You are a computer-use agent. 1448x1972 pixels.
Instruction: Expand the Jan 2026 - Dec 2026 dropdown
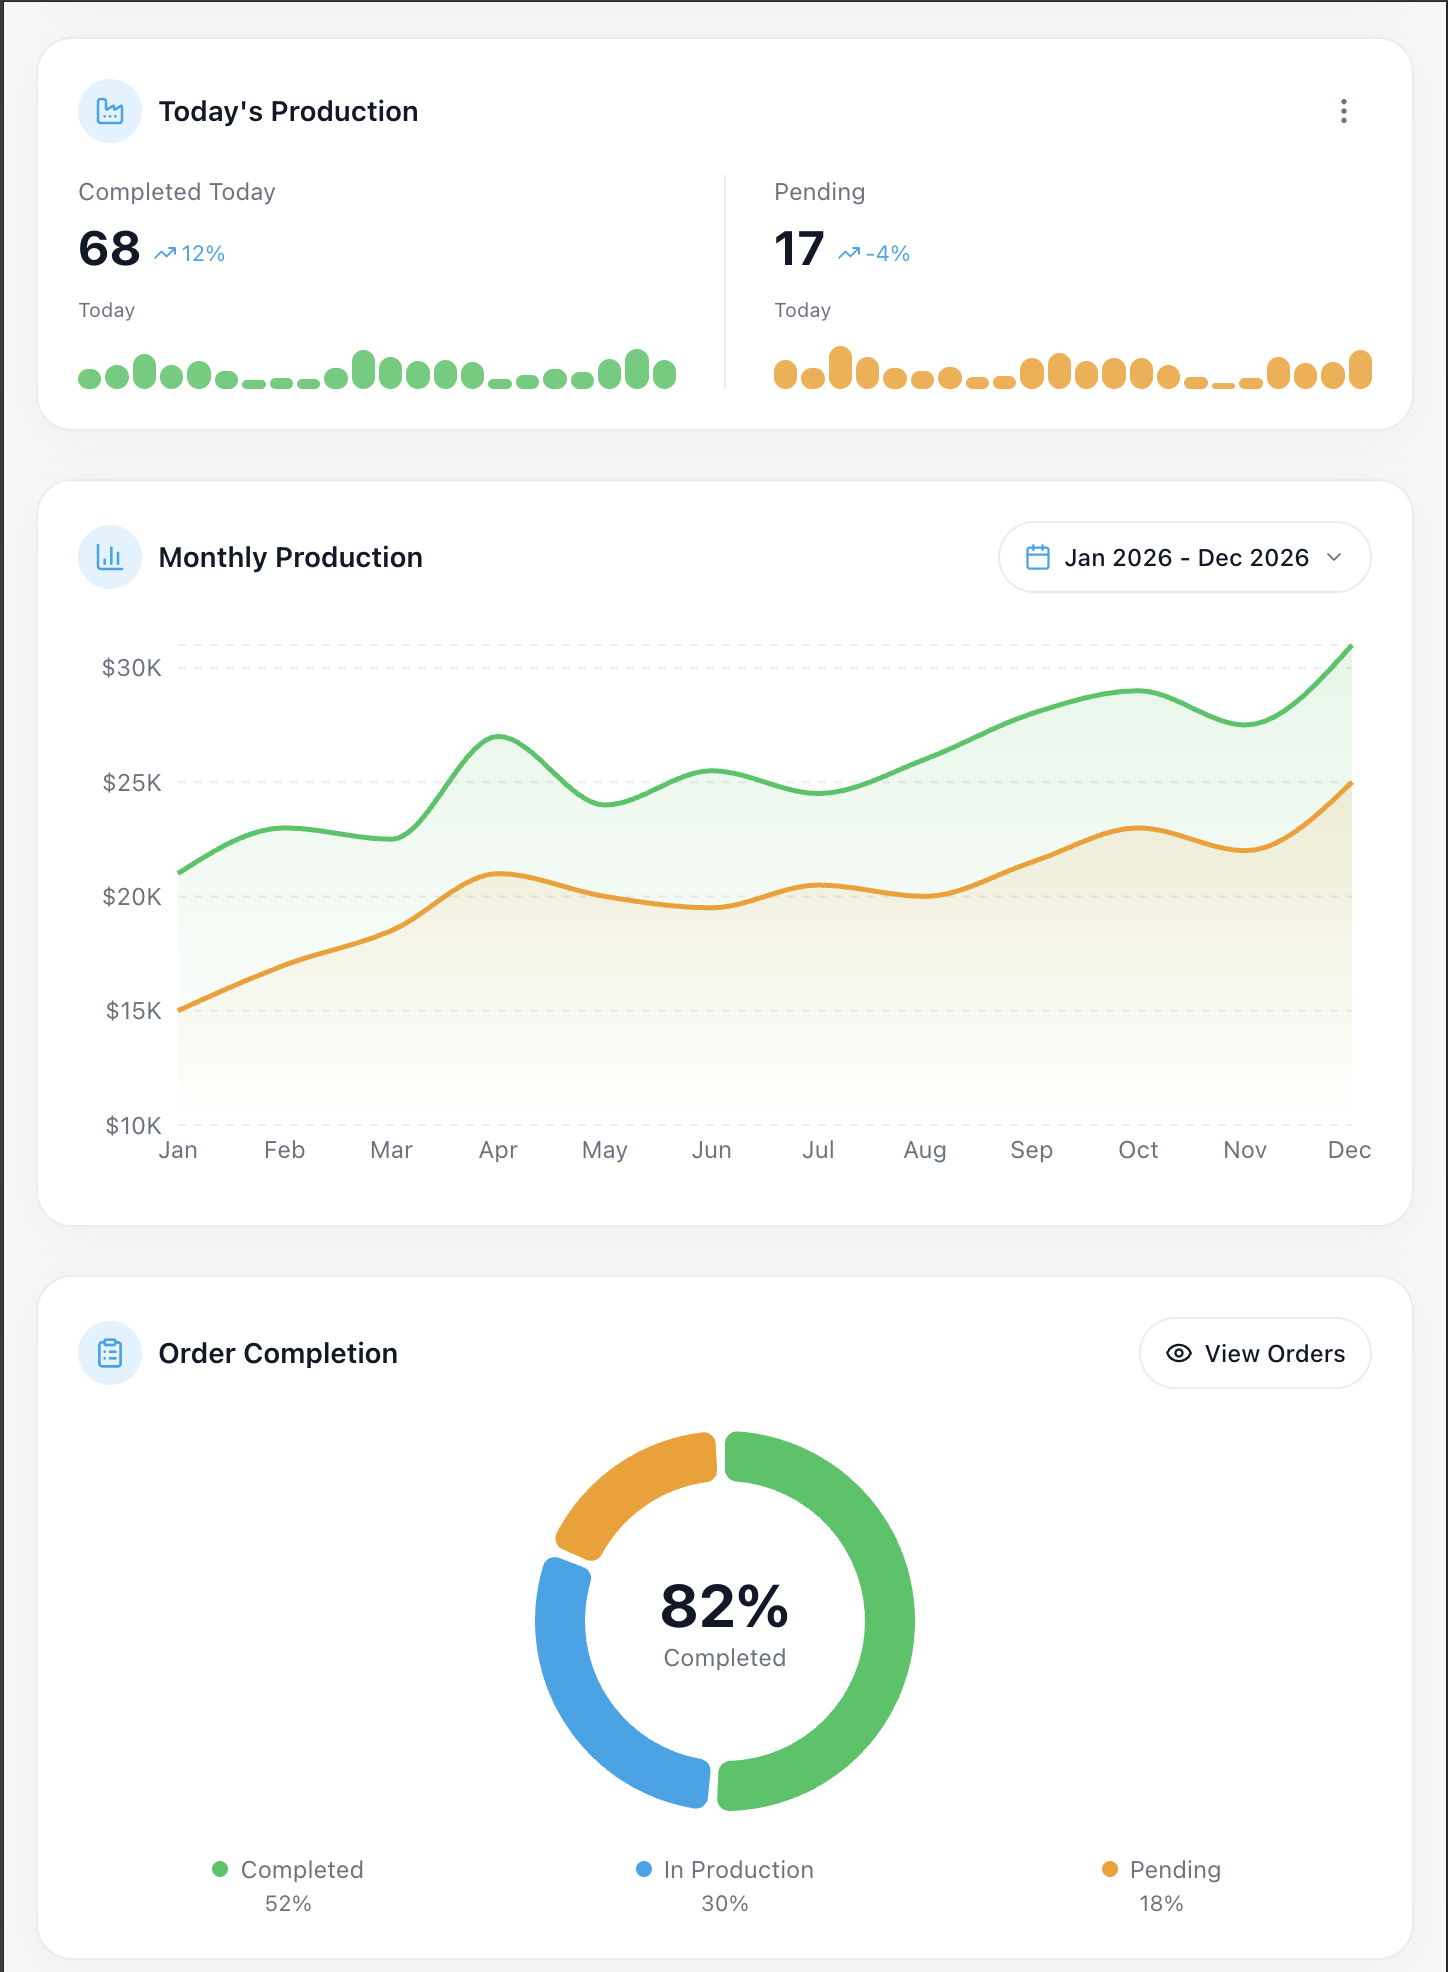pyautogui.click(x=1184, y=557)
